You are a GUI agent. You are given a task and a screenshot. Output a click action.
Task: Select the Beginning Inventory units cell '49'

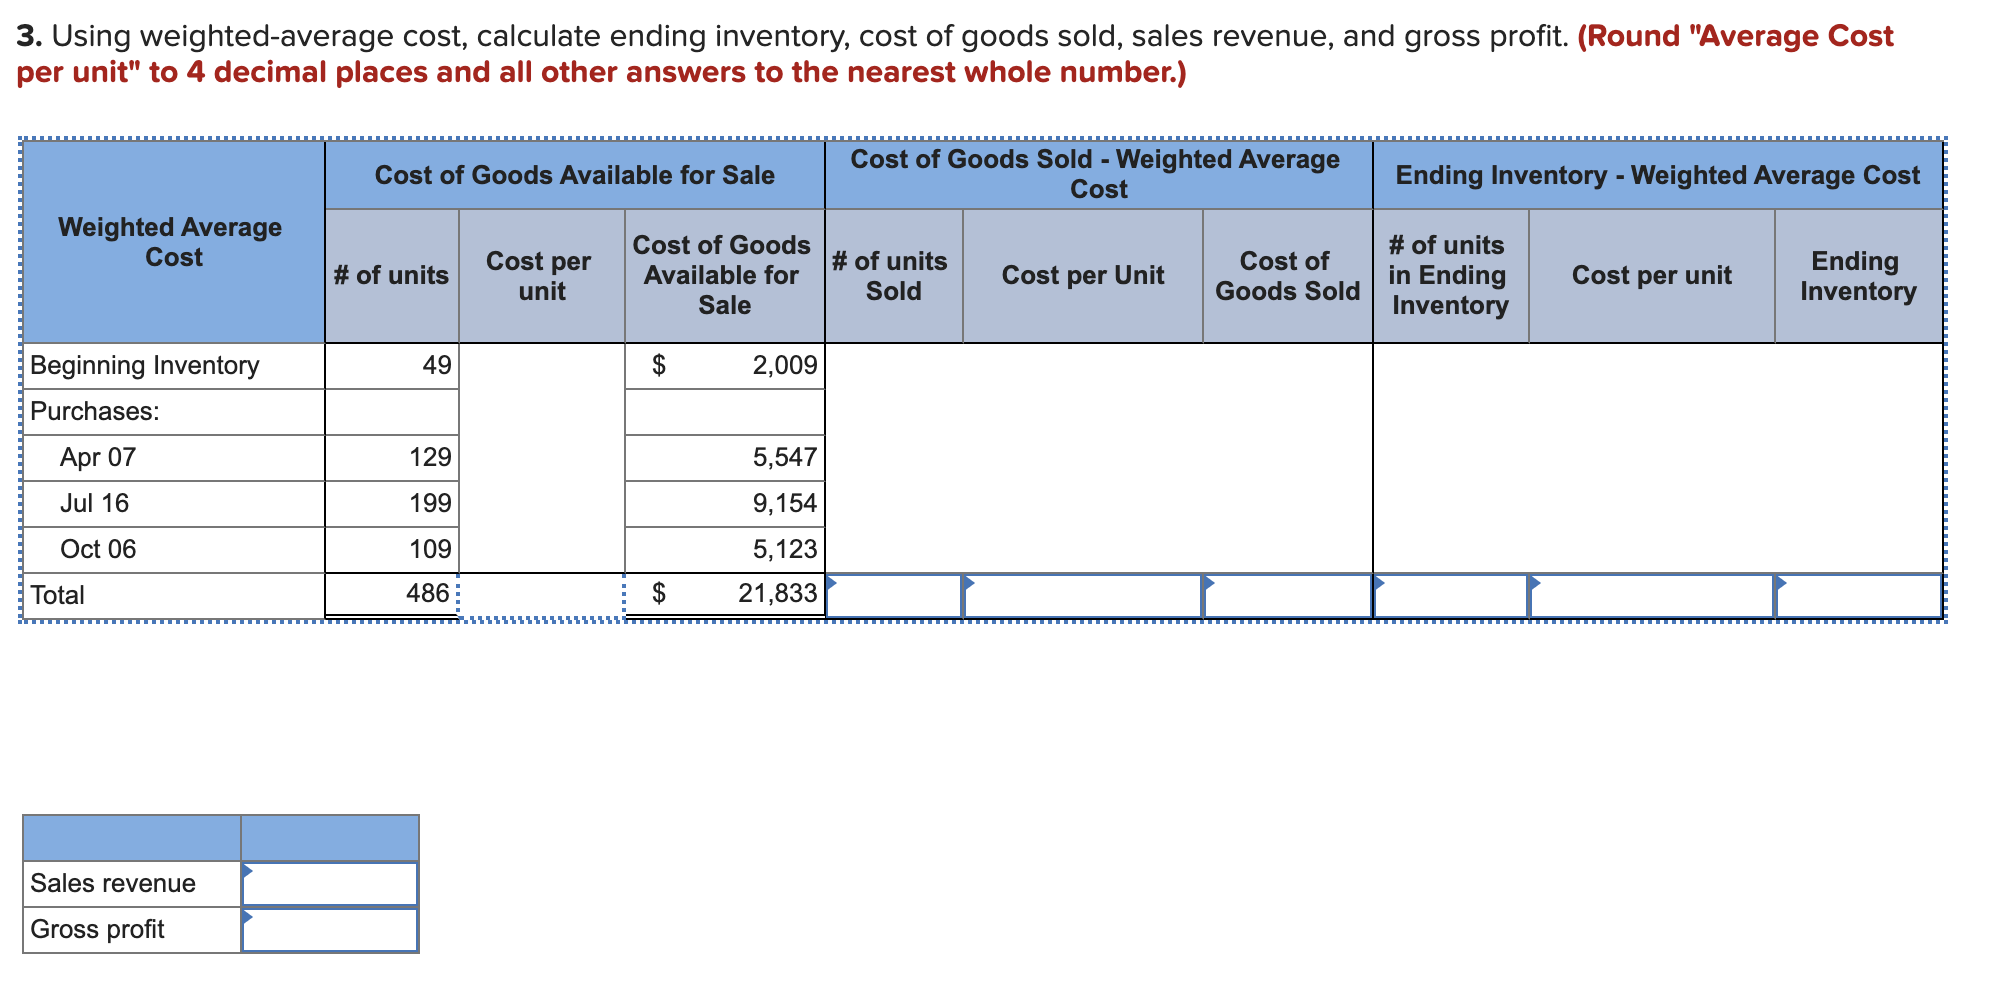pyautogui.click(x=392, y=366)
